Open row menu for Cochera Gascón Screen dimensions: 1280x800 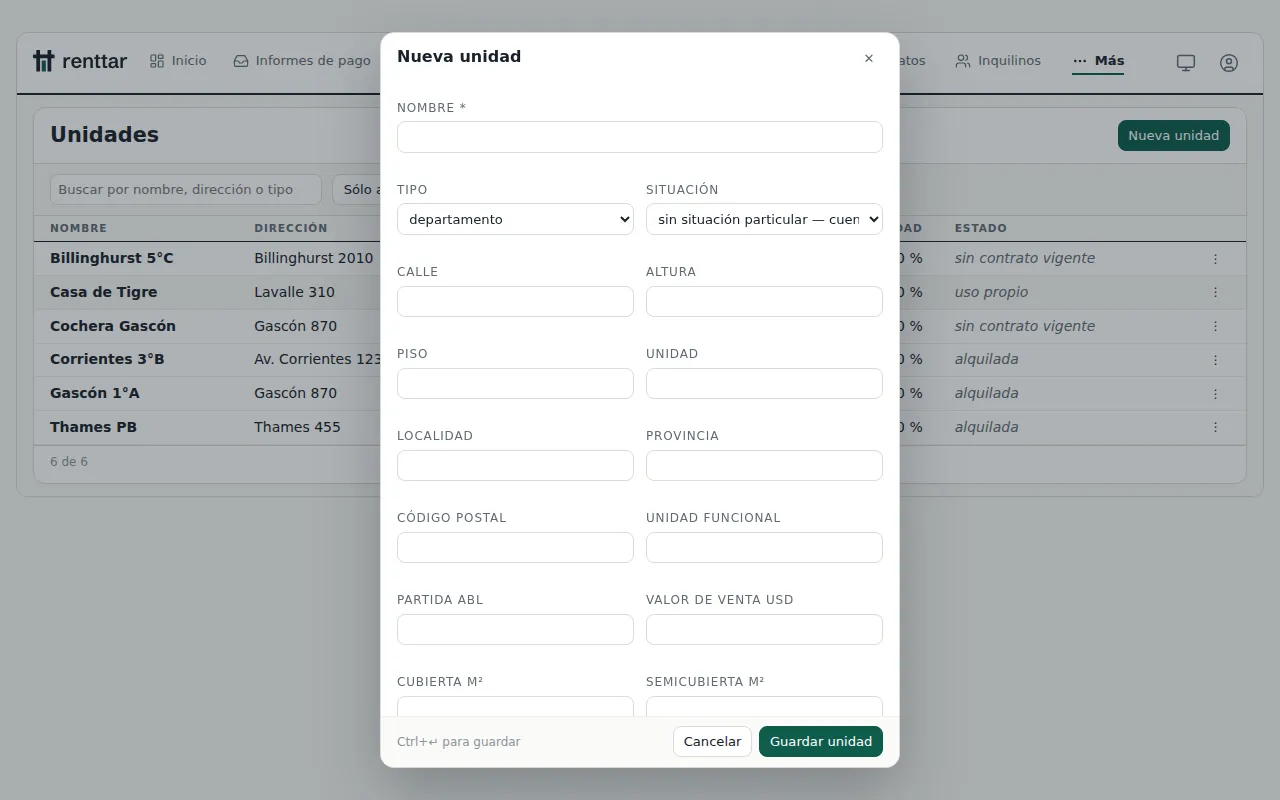click(1215, 326)
